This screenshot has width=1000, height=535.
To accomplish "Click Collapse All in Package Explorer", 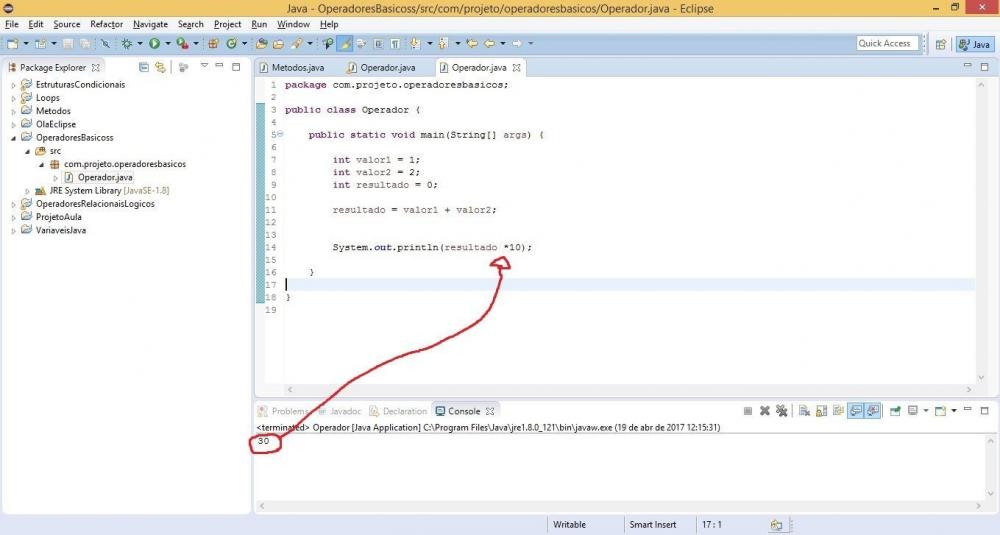I will (144, 67).
